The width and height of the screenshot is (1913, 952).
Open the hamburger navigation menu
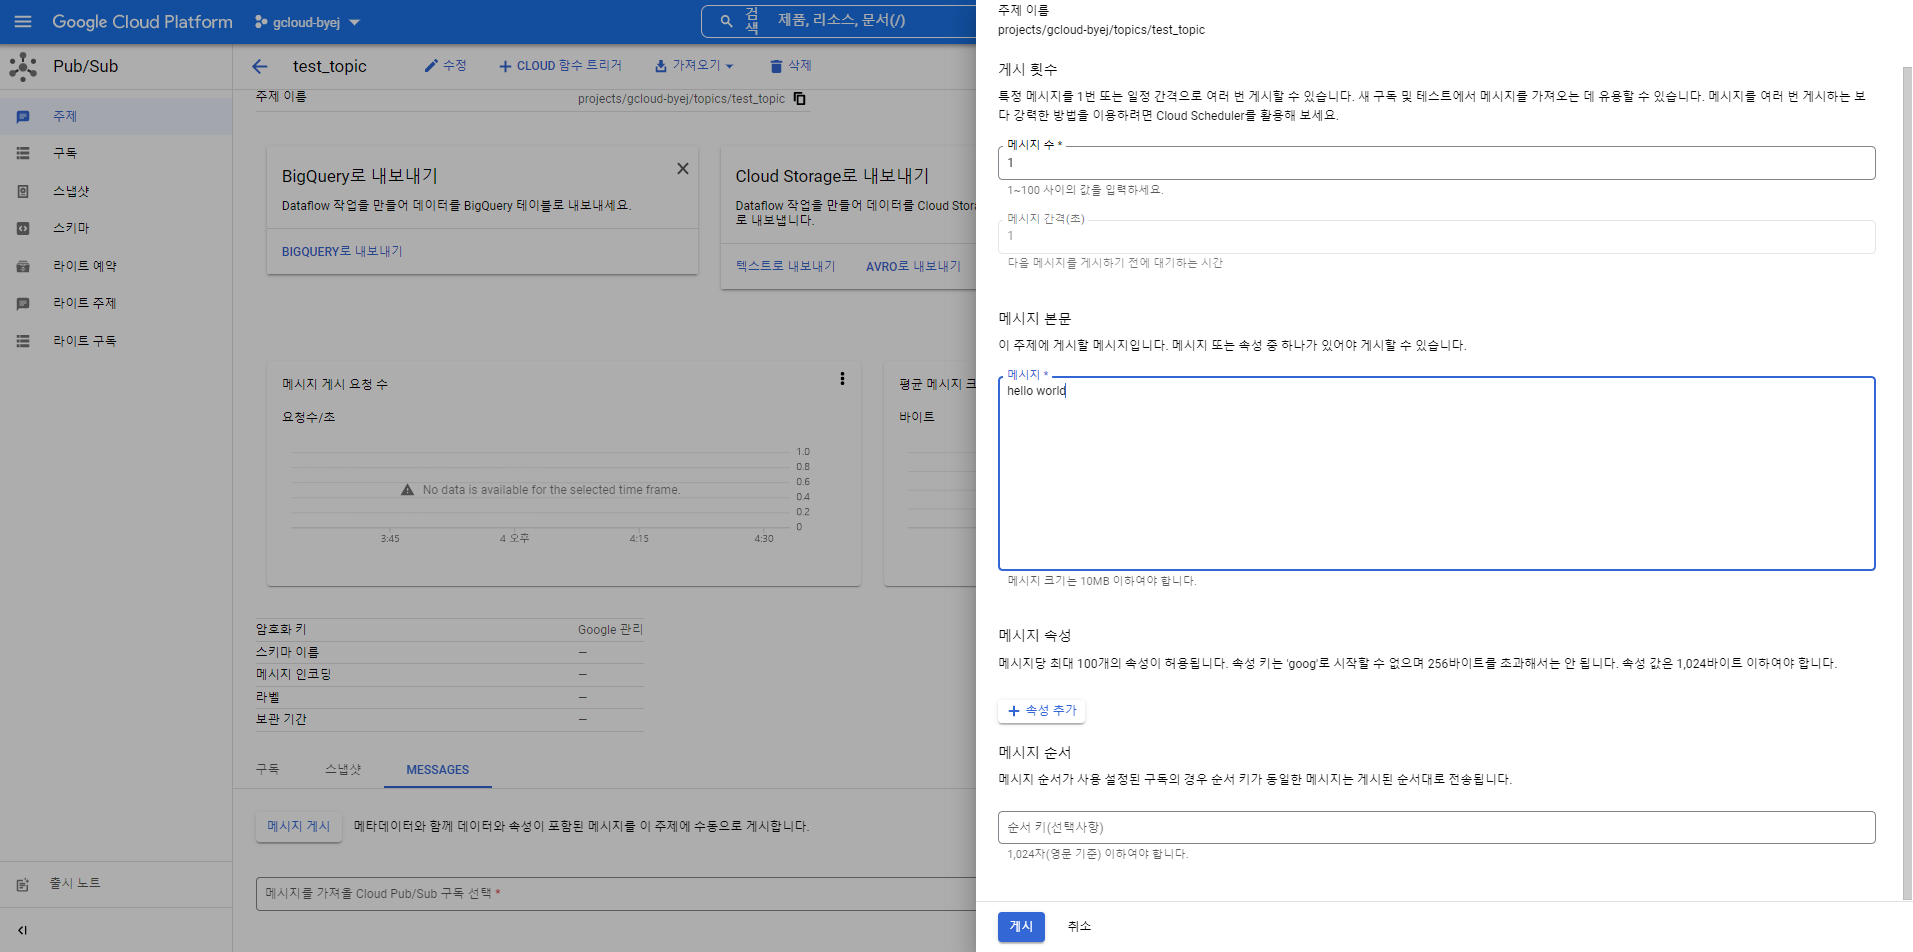pos(23,21)
